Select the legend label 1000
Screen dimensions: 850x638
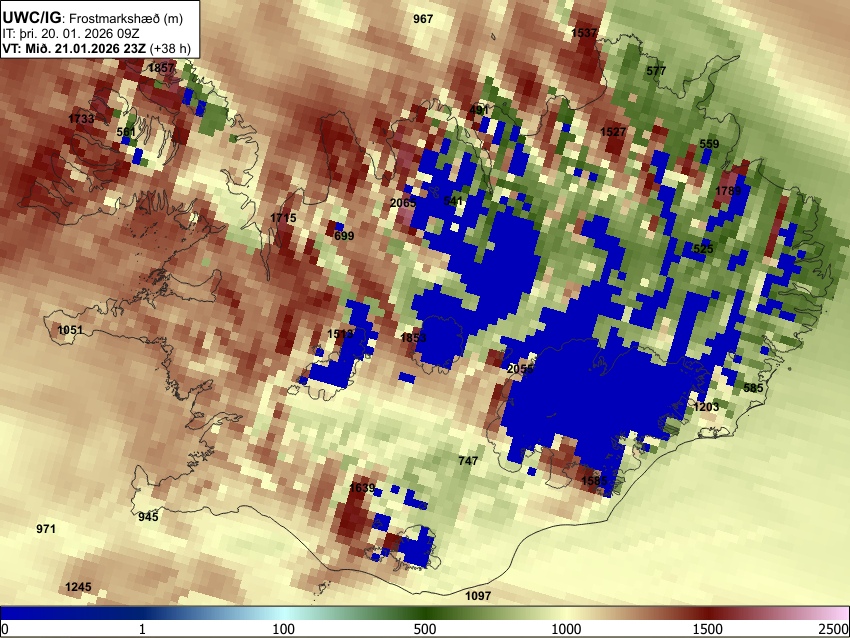566,629
